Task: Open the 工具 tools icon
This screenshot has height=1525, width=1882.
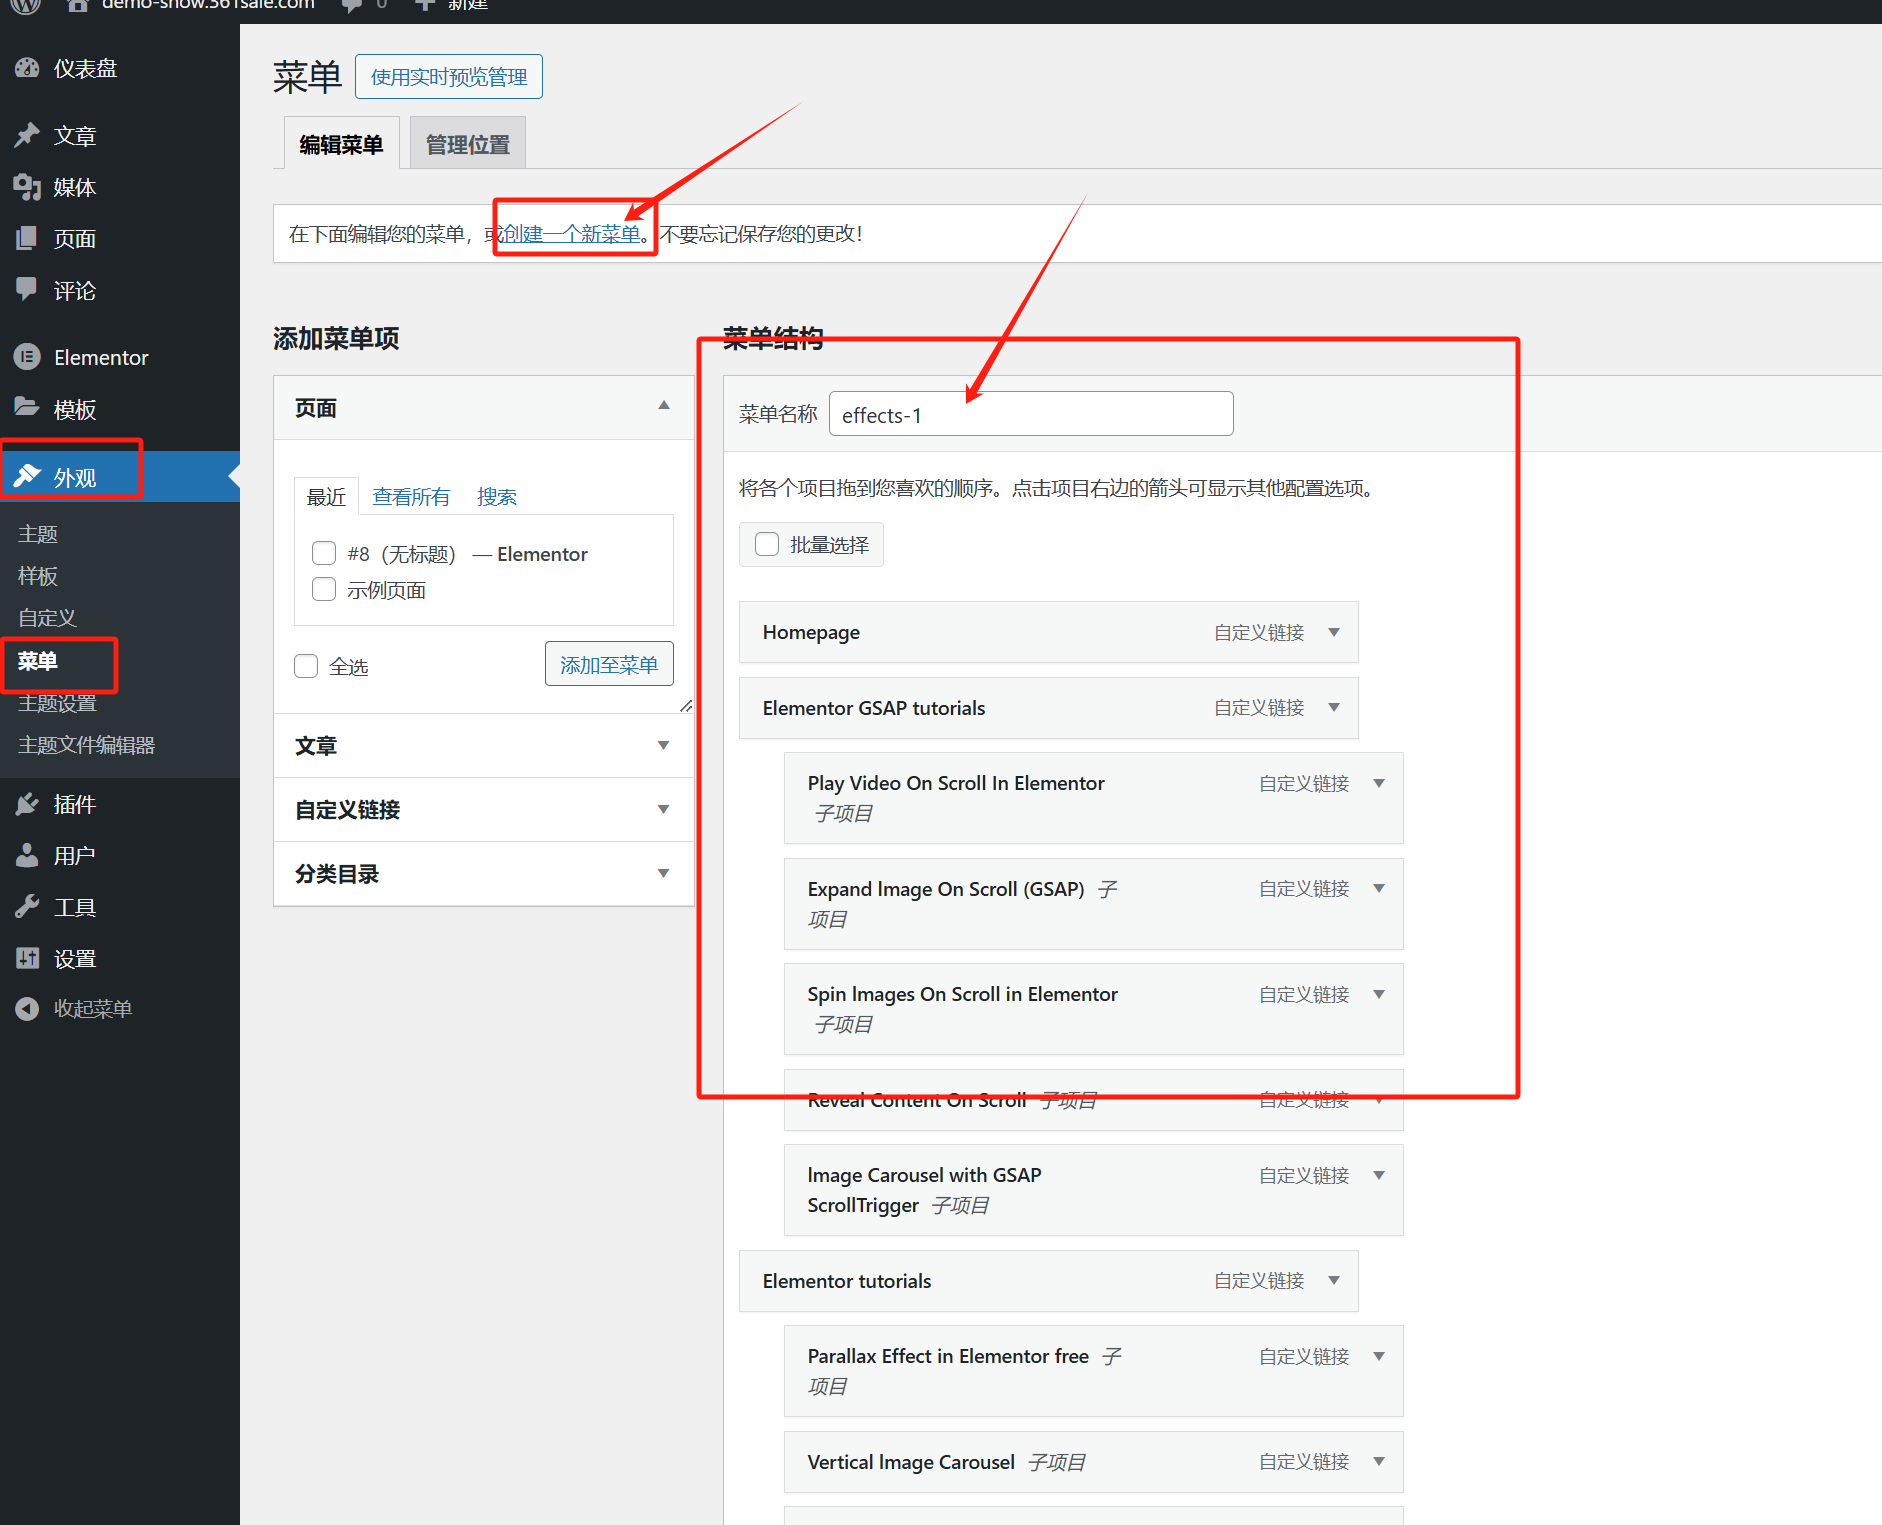Action: [x=27, y=906]
